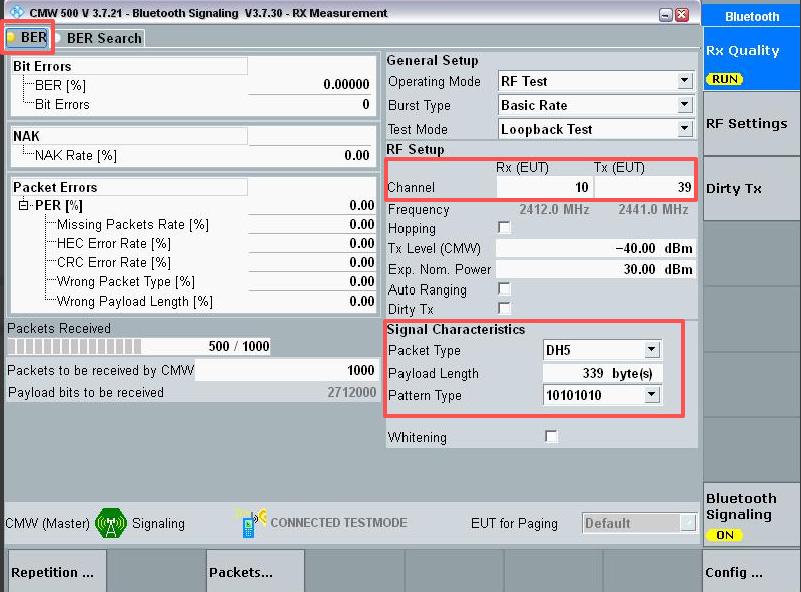Screen dimensions: 801x592
Task: Click the Packet Errors section header
Action: (x=130, y=187)
